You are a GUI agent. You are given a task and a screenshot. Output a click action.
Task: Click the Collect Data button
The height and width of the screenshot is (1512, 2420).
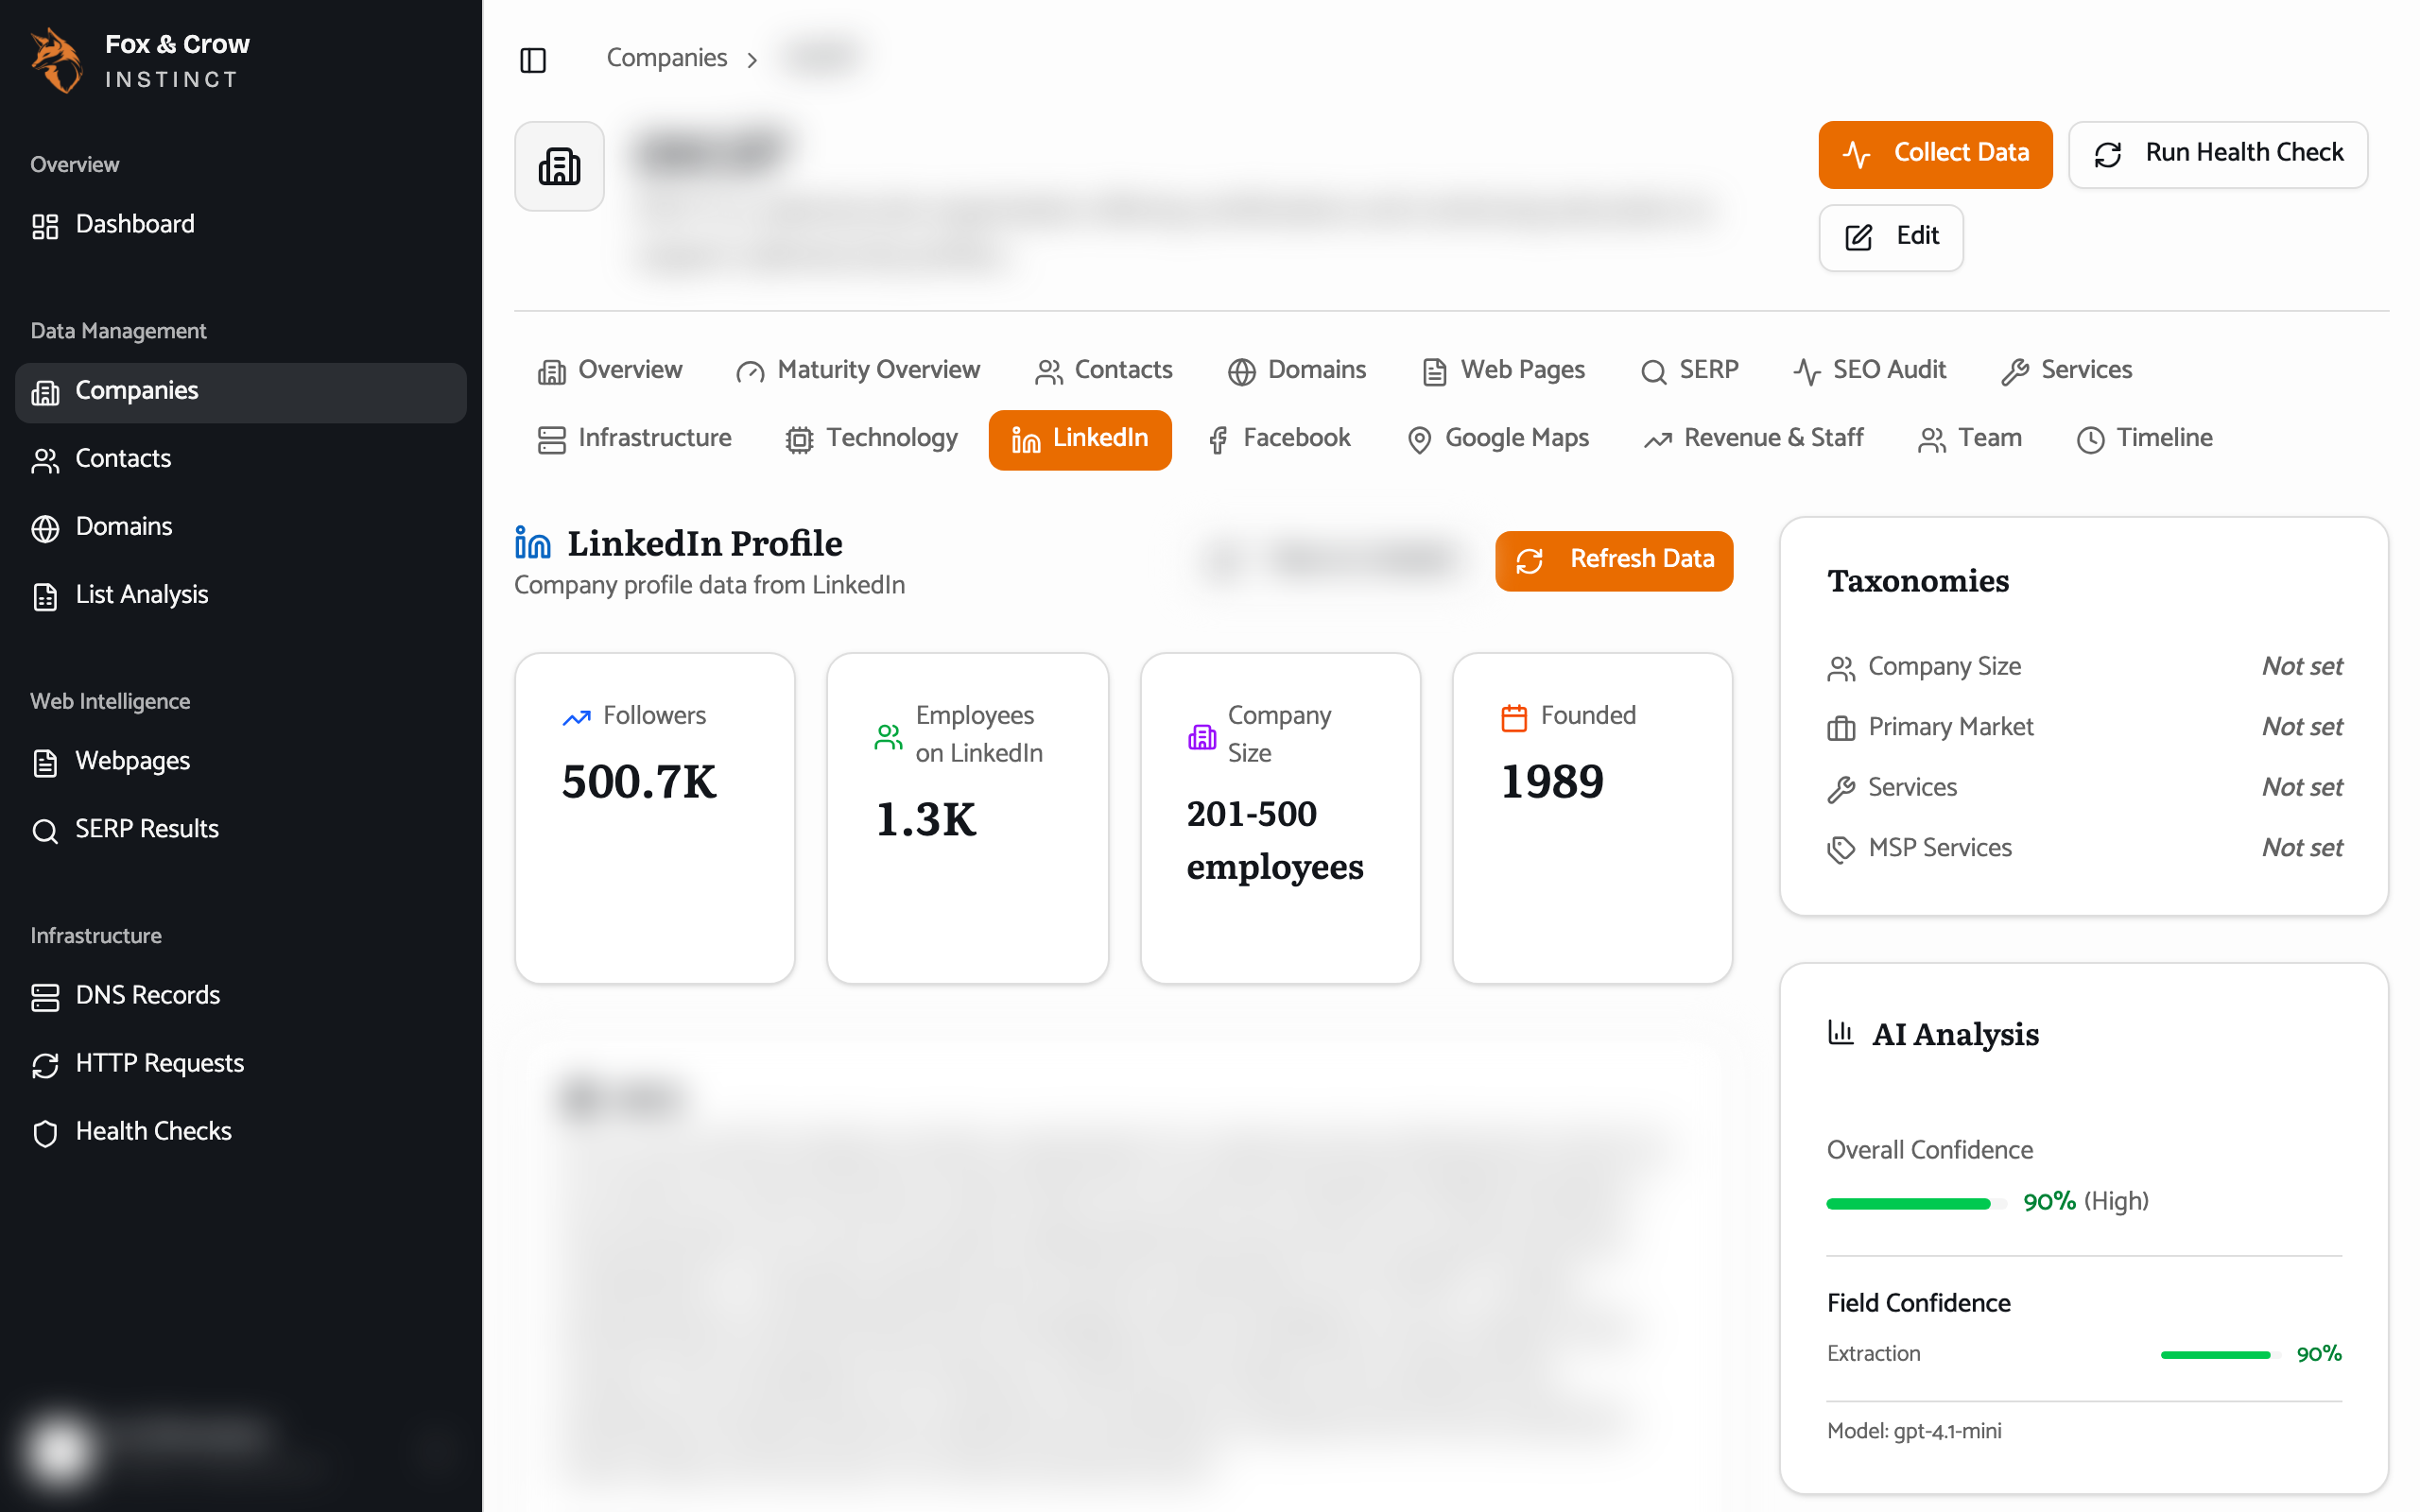point(1935,154)
